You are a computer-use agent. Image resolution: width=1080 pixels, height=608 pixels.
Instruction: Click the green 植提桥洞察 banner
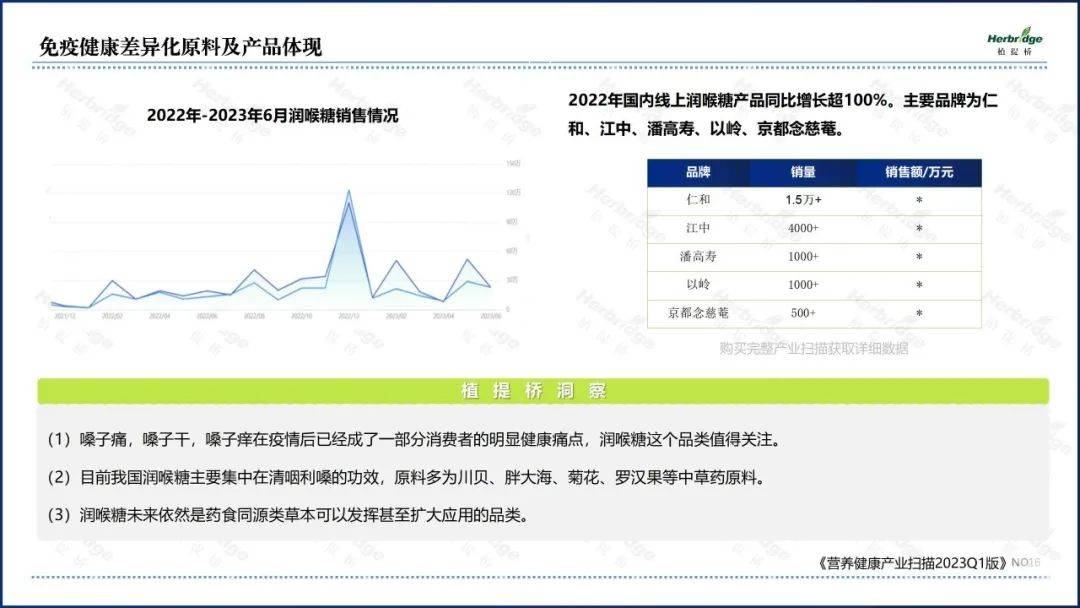[x=543, y=391]
